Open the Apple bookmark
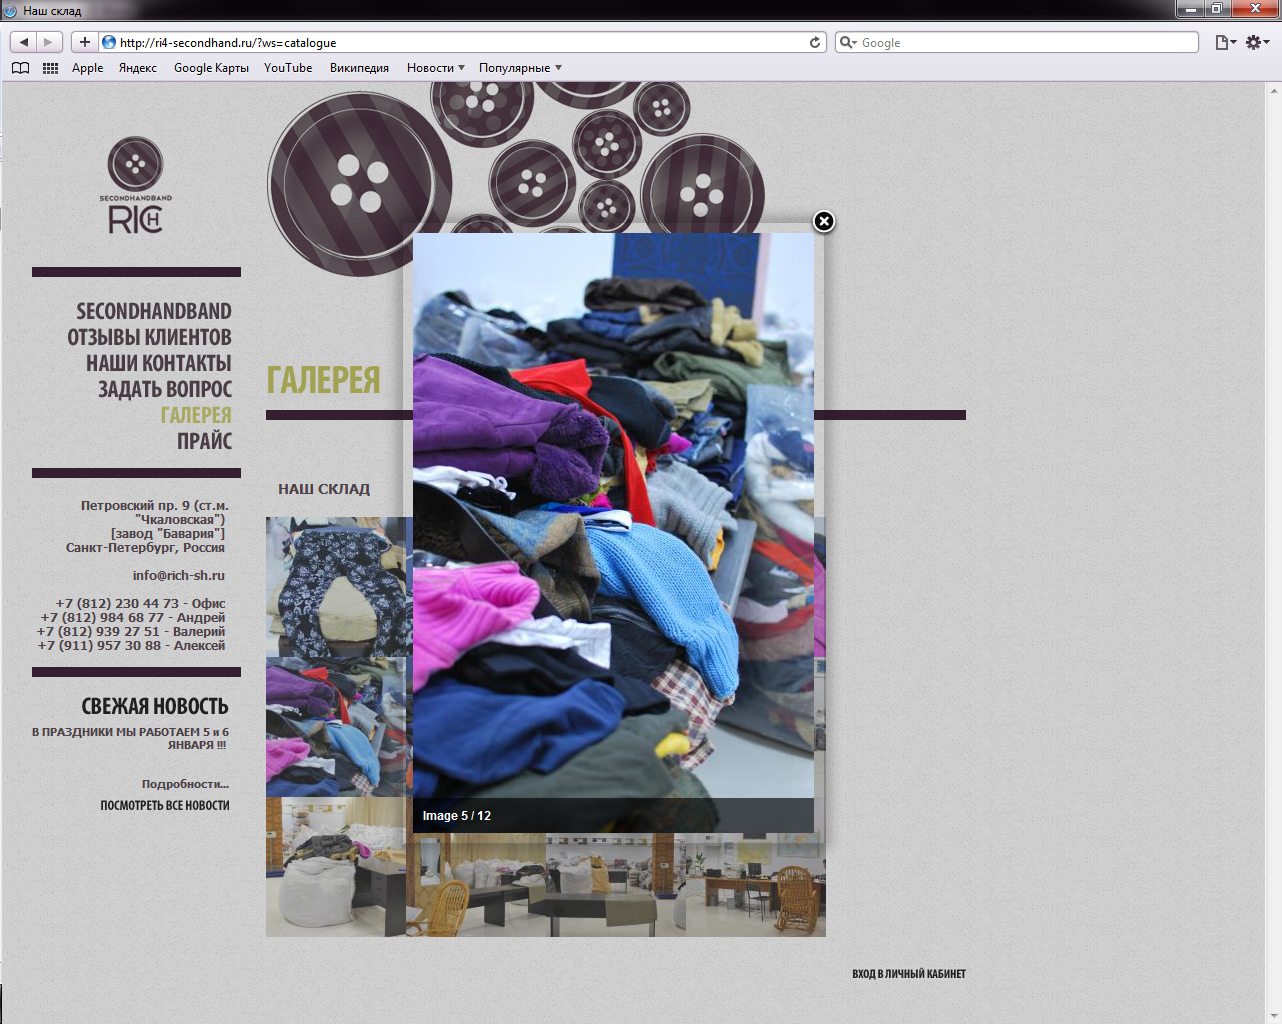This screenshot has width=1282, height=1024. point(88,68)
